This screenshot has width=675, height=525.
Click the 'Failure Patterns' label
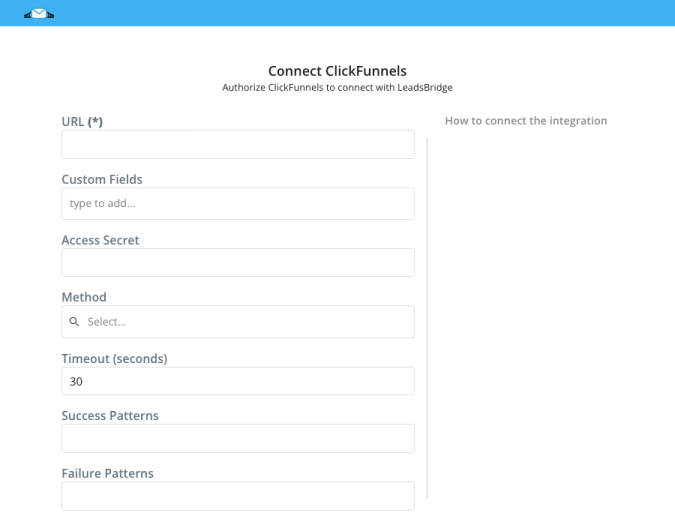pos(108,473)
